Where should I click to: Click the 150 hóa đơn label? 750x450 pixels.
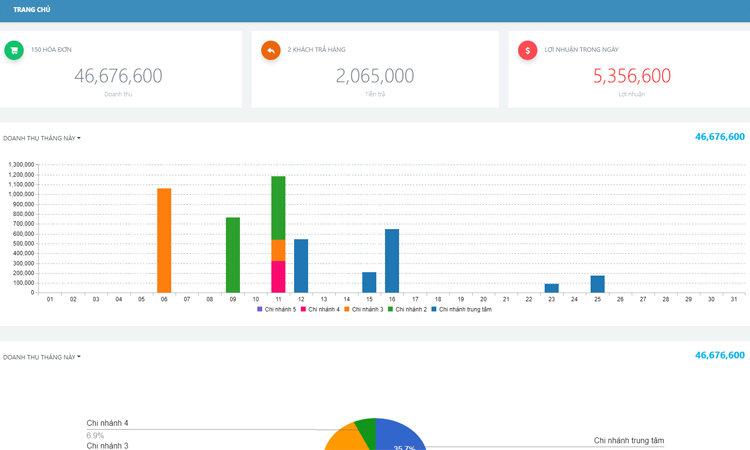[x=51, y=50]
